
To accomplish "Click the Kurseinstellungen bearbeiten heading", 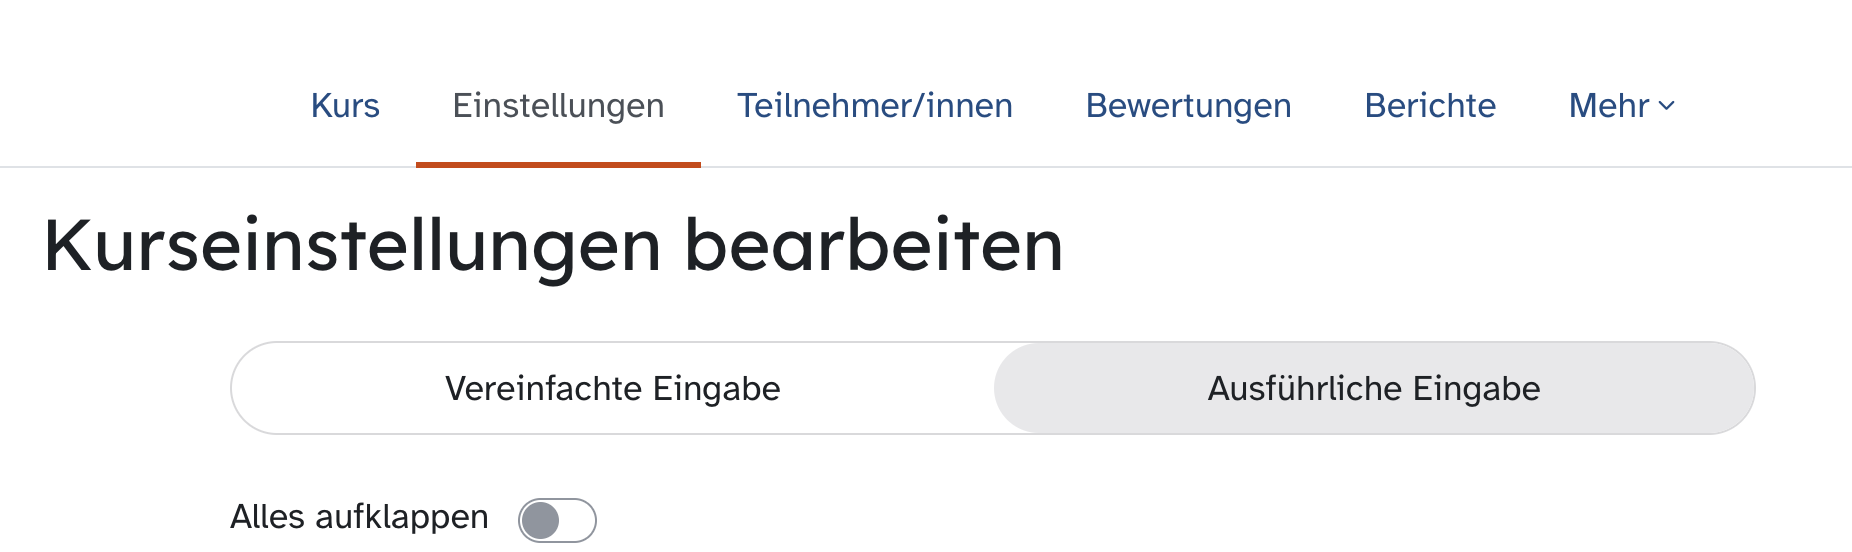I will [x=553, y=246].
